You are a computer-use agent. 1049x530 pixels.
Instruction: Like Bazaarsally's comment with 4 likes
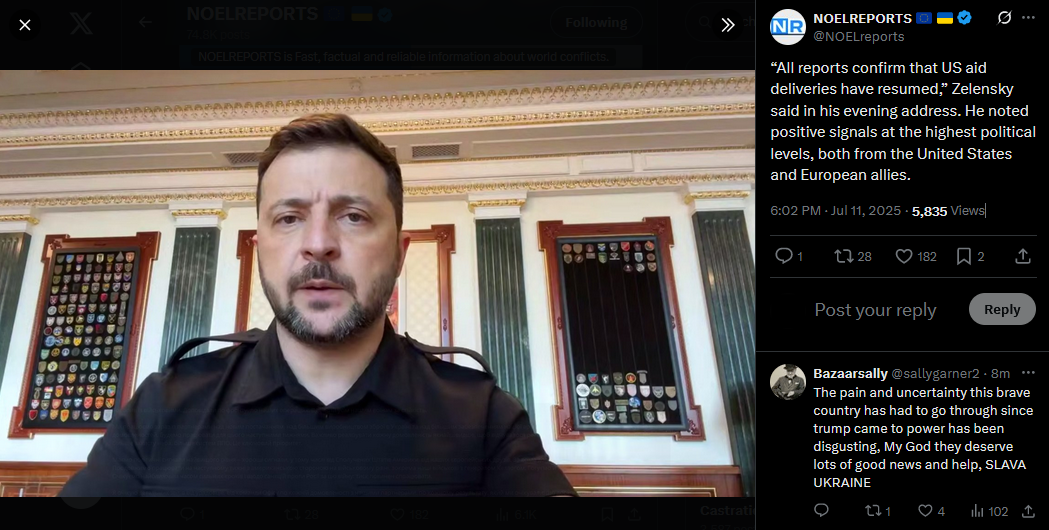tap(931, 511)
